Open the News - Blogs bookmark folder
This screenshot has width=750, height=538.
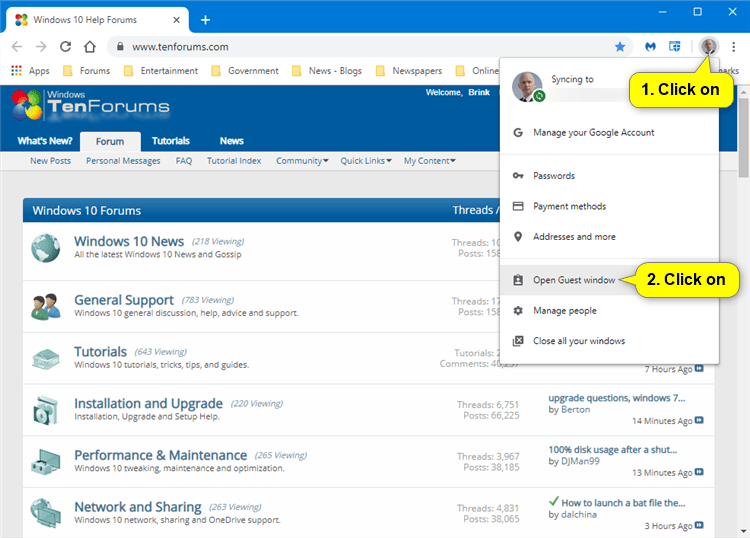(x=327, y=71)
